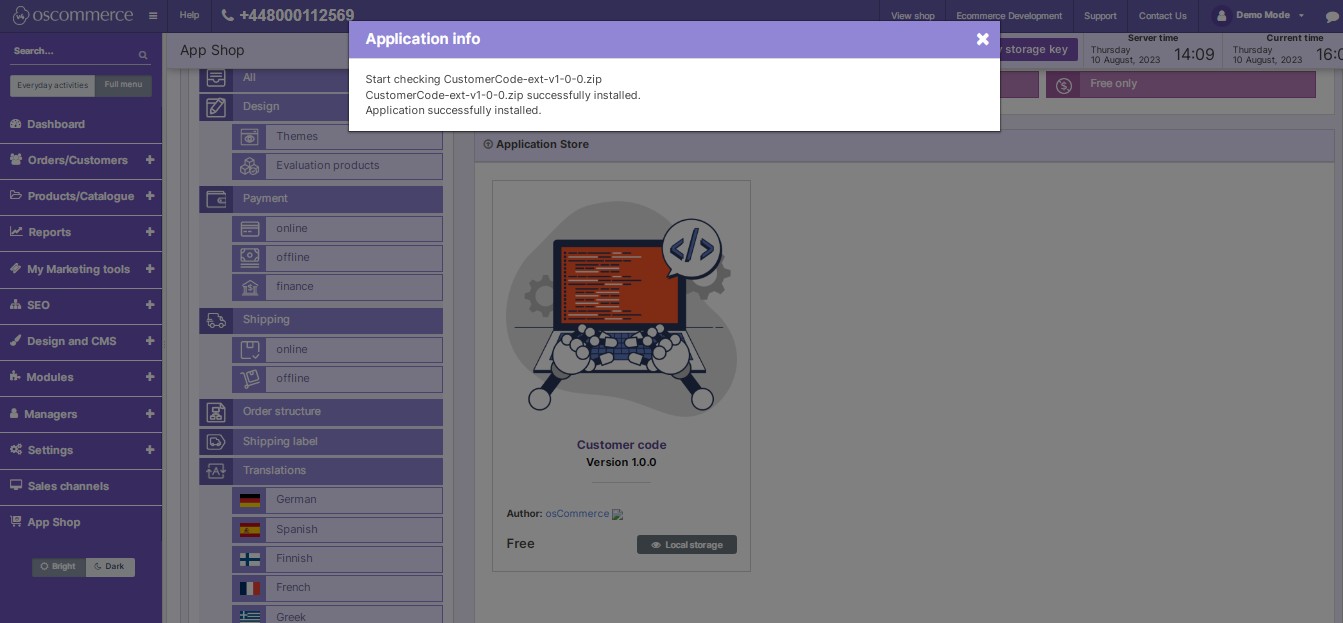Open Dashboard from the sidebar
This screenshot has width=1343, height=623.
click(x=56, y=124)
